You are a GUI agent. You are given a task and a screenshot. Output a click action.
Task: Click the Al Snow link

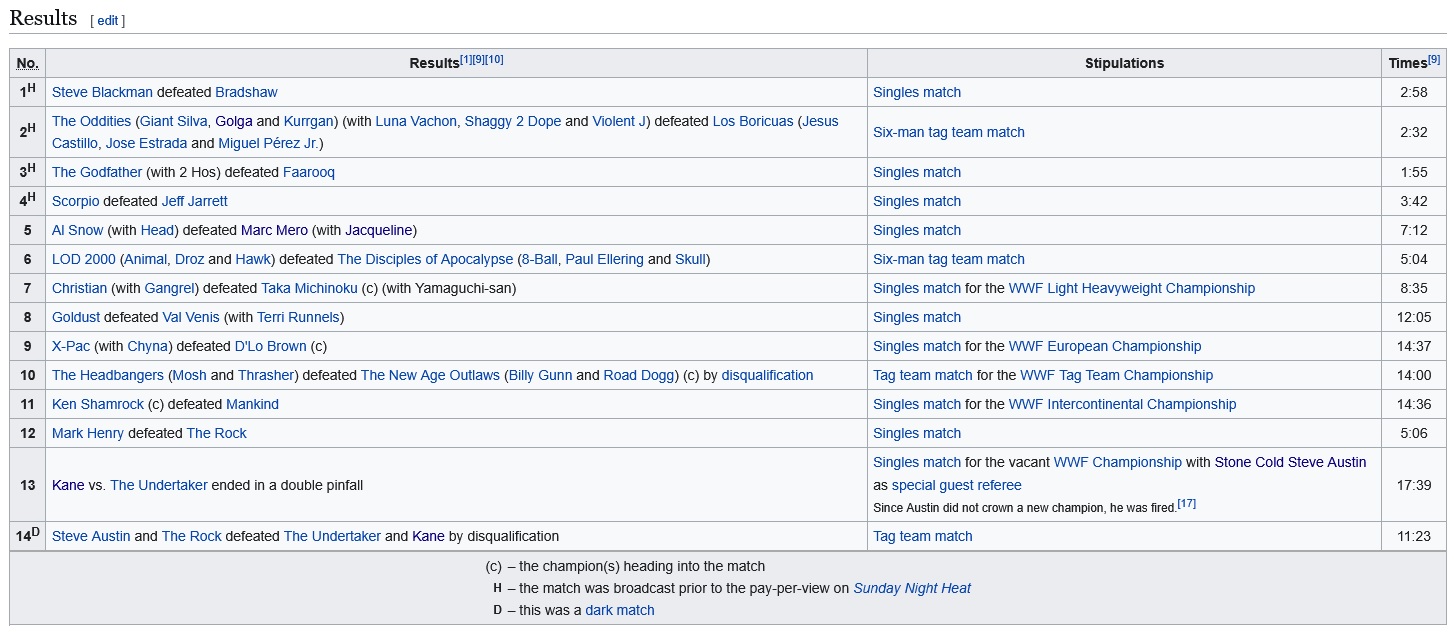tap(78, 230)
